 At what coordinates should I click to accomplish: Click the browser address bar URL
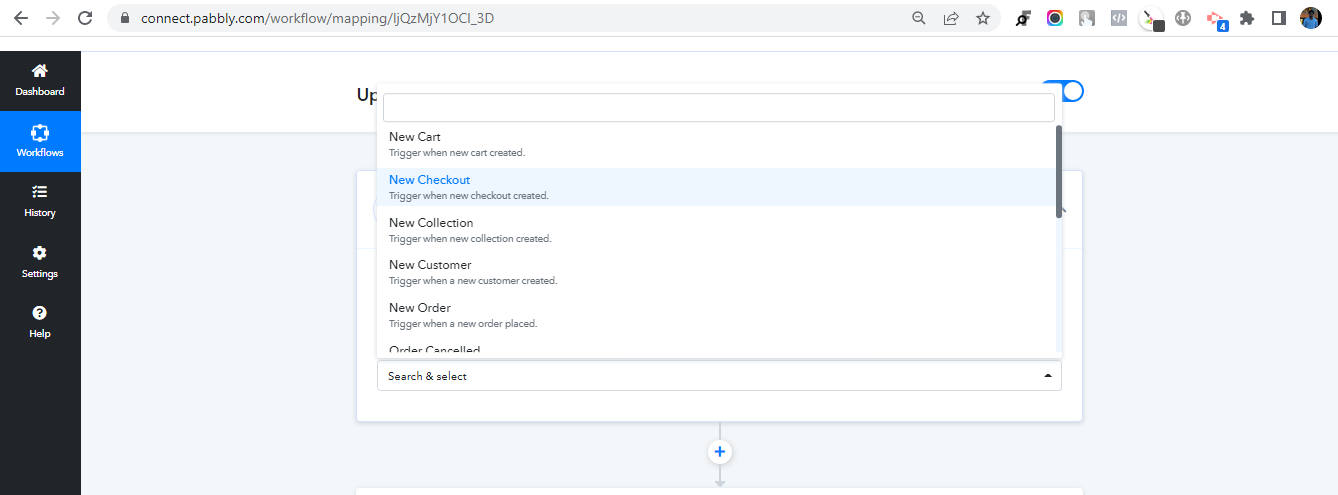click(317, 18)
